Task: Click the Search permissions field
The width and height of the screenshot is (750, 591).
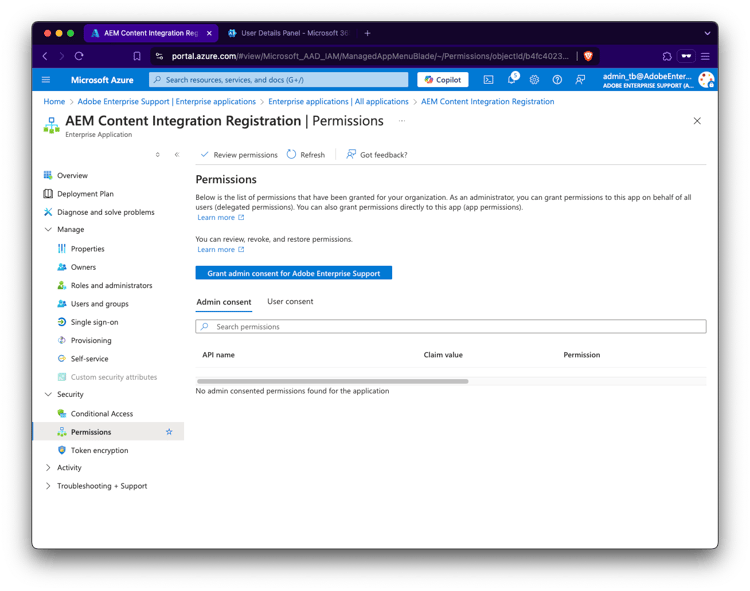Action: click(x=451, y=327)
